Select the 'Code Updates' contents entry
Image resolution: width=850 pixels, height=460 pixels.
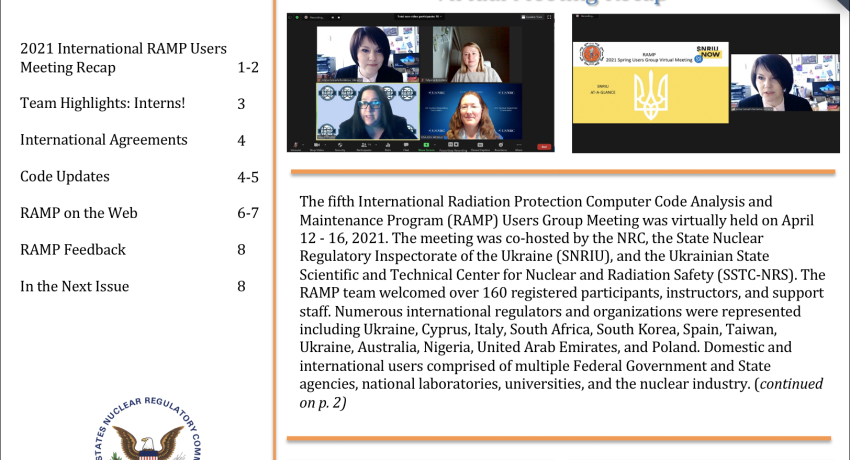[65, 177]
